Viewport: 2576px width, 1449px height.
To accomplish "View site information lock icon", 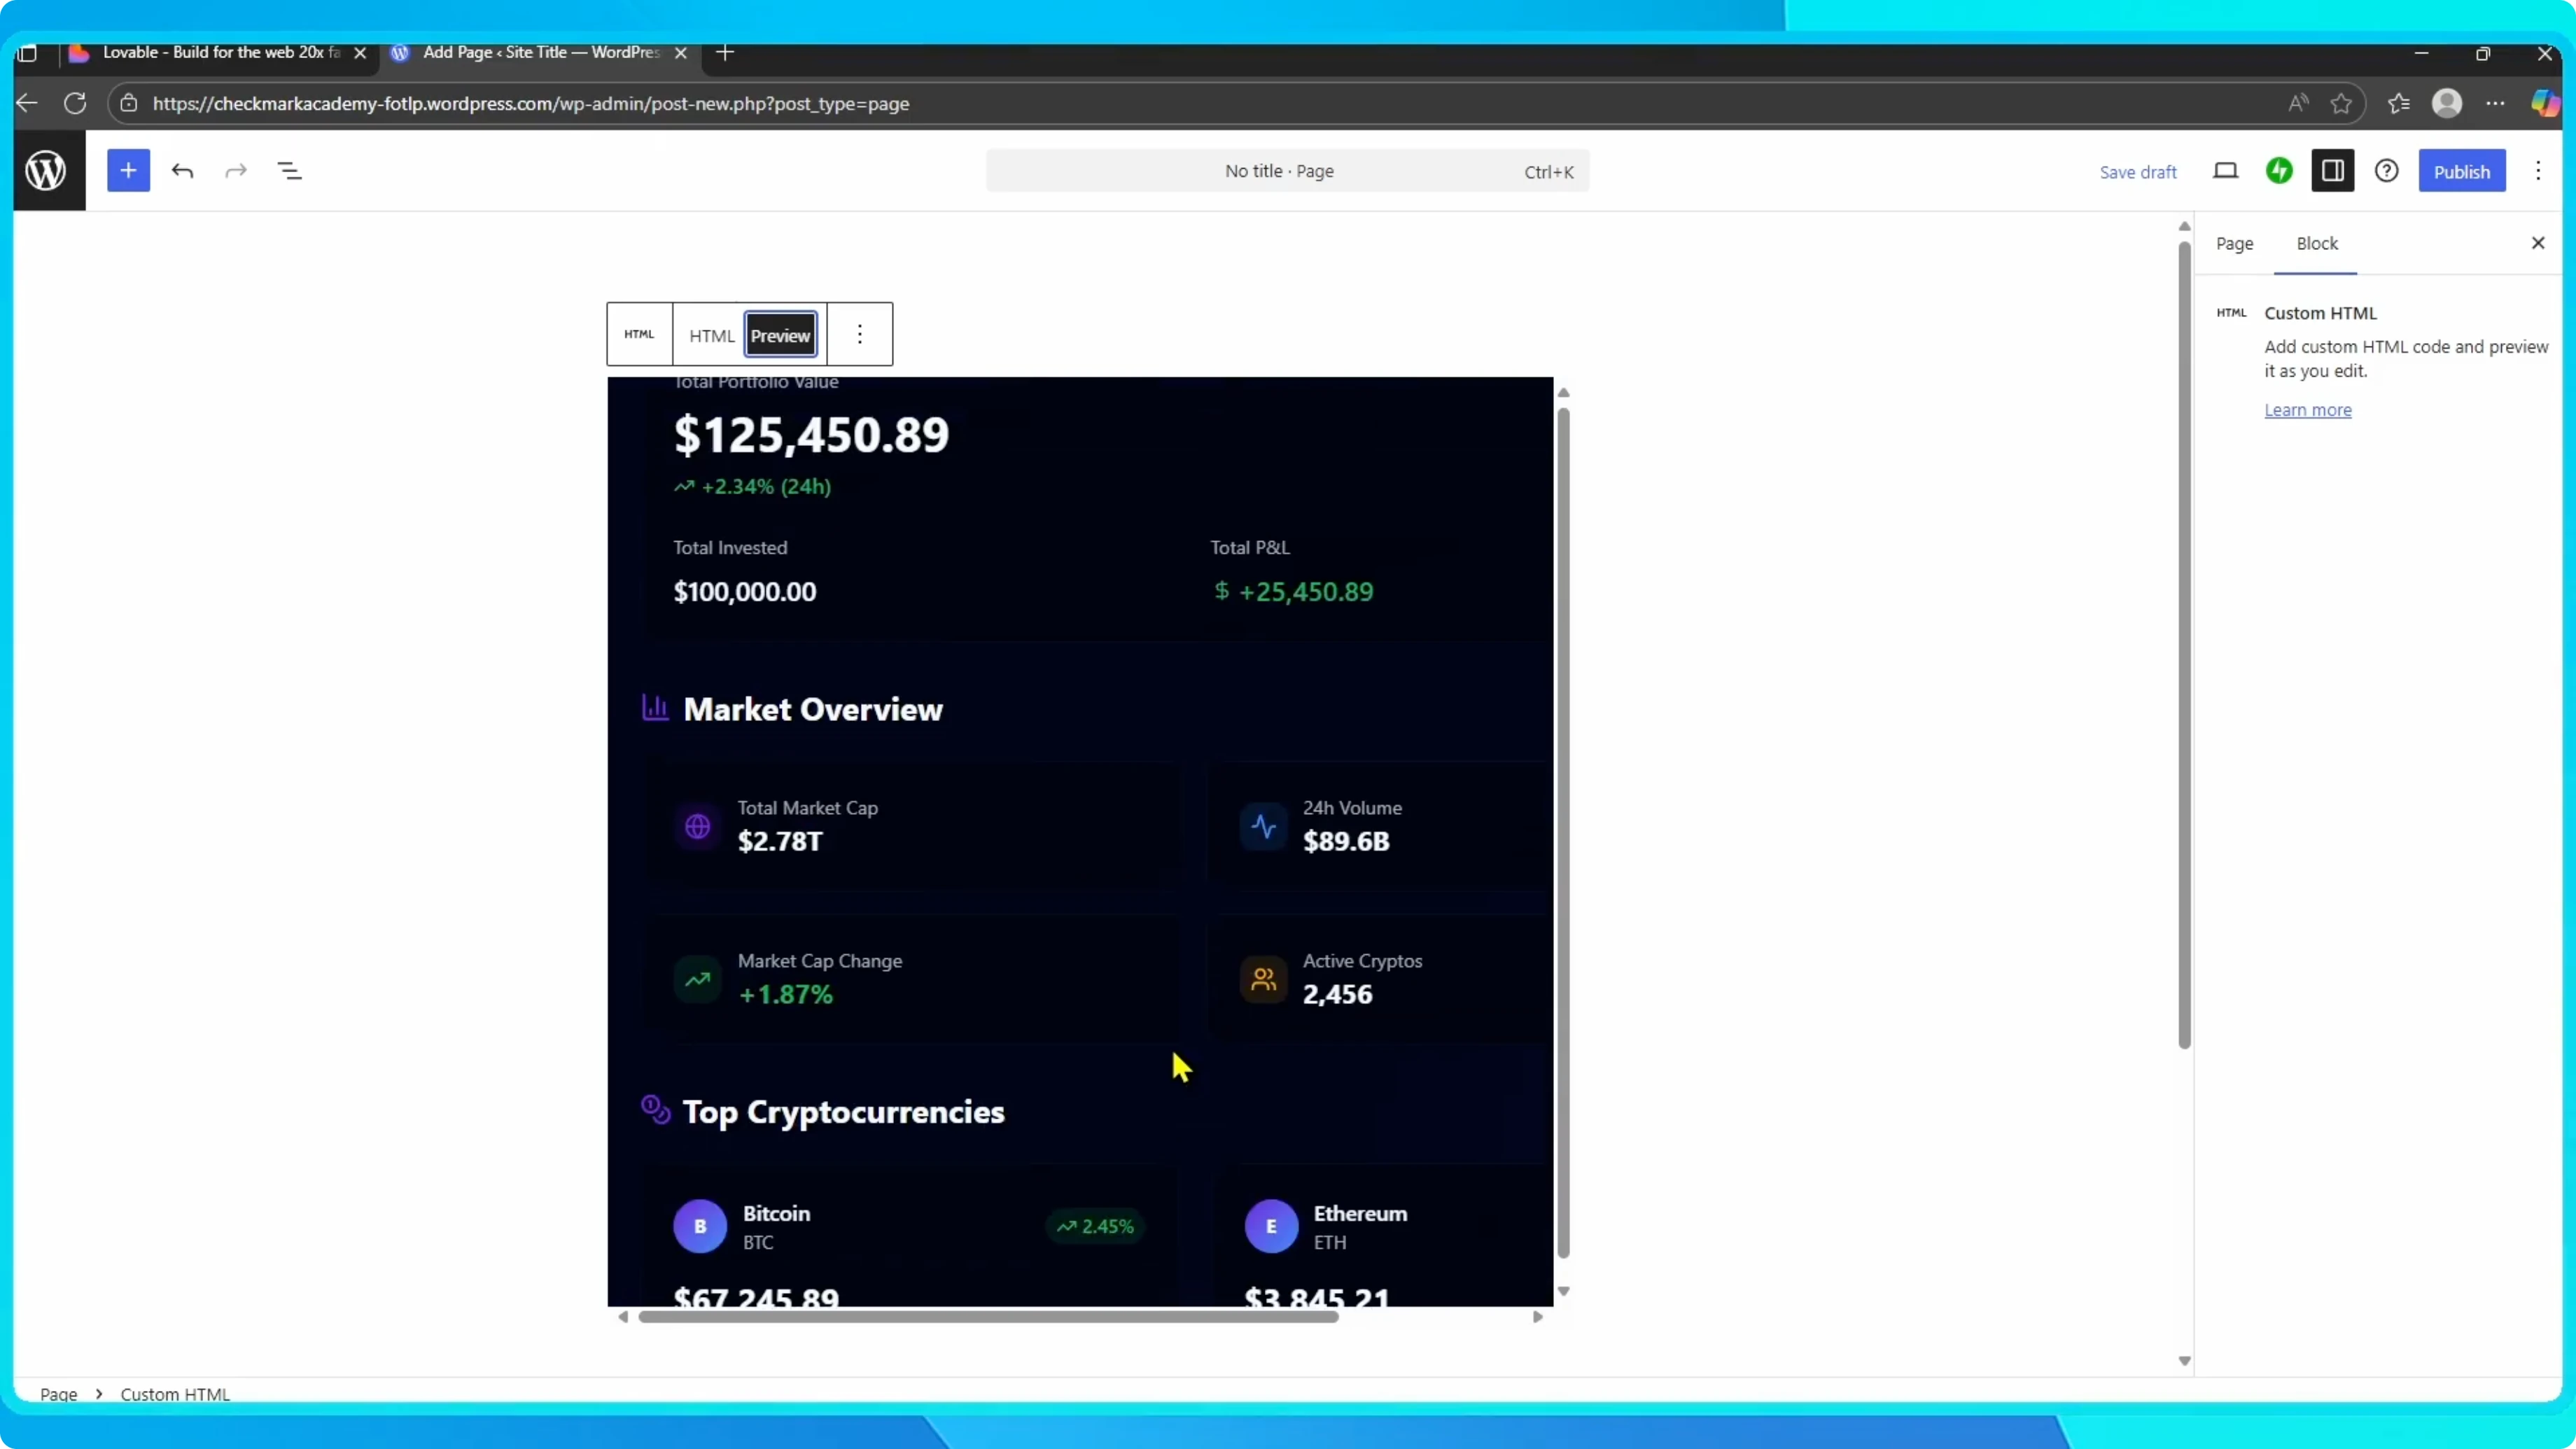I will click(x=129, y=103).
